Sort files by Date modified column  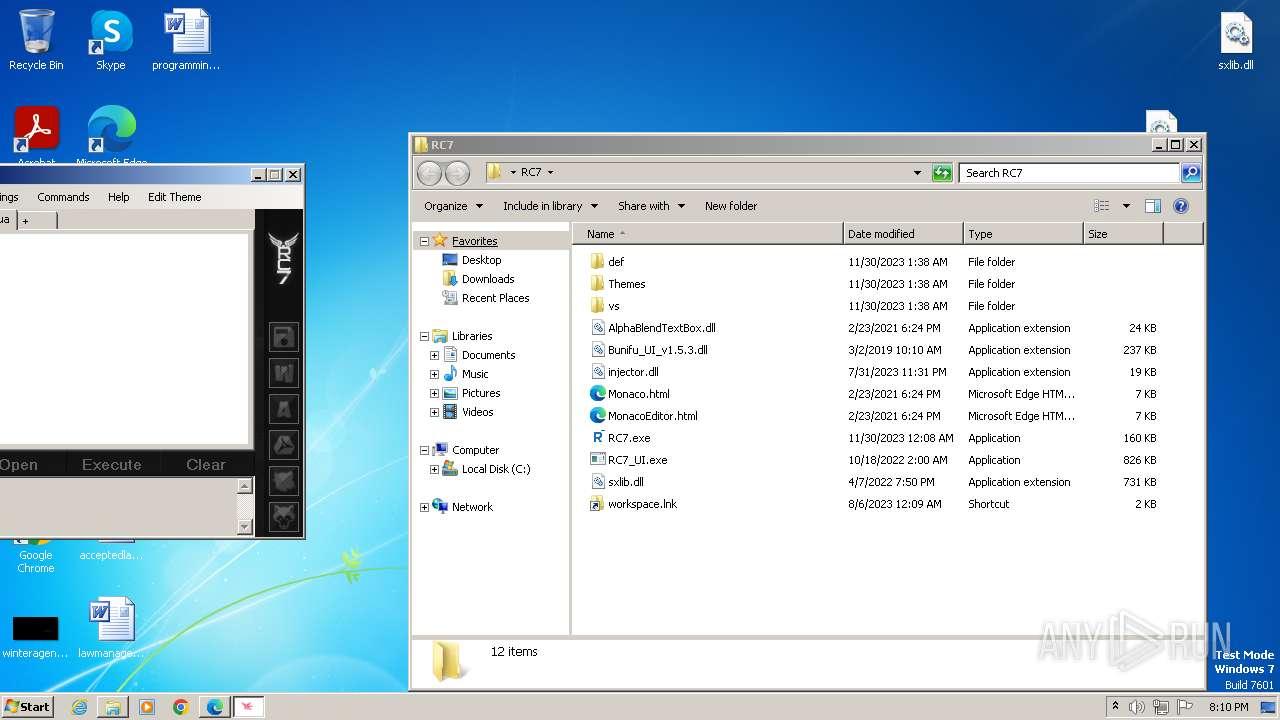903,234
